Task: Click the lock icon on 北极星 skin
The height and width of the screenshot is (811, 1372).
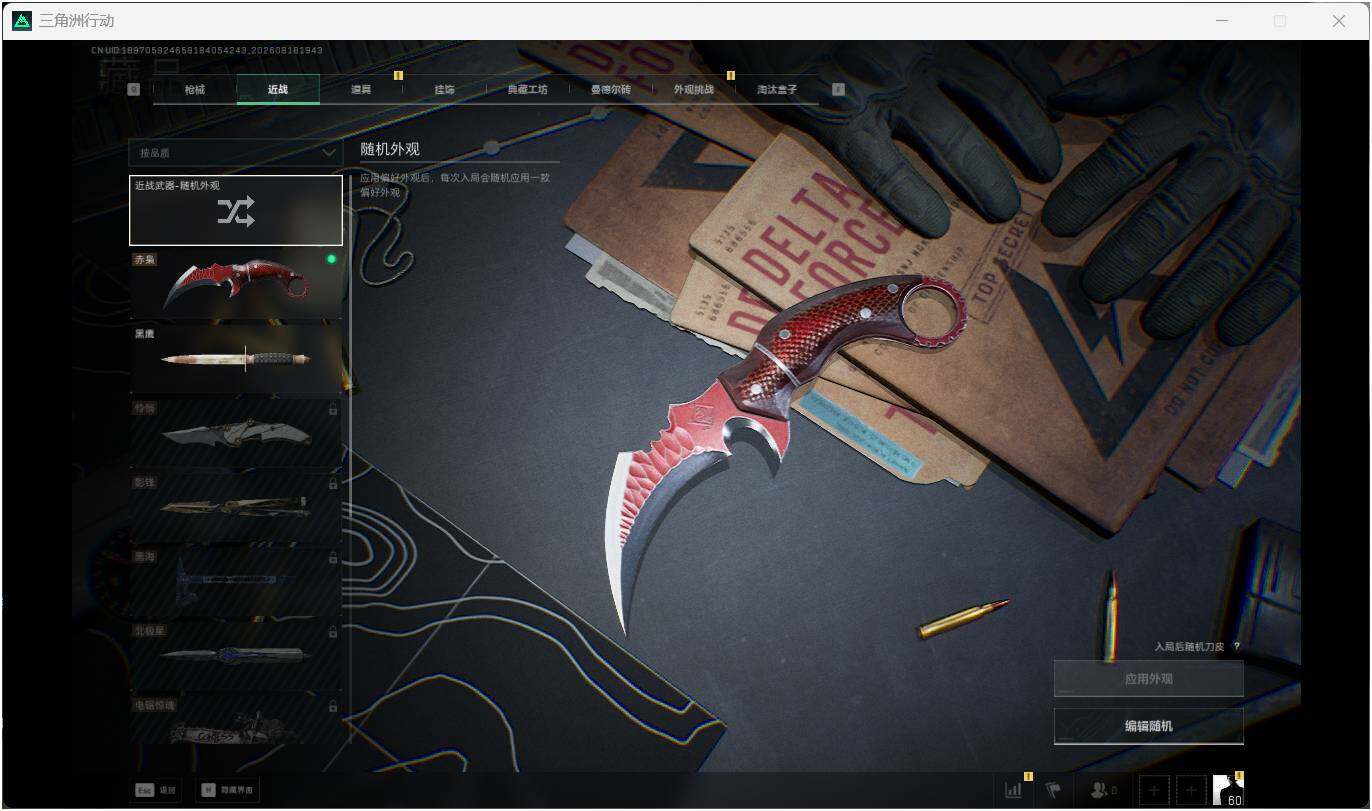Action: point(333,632)
